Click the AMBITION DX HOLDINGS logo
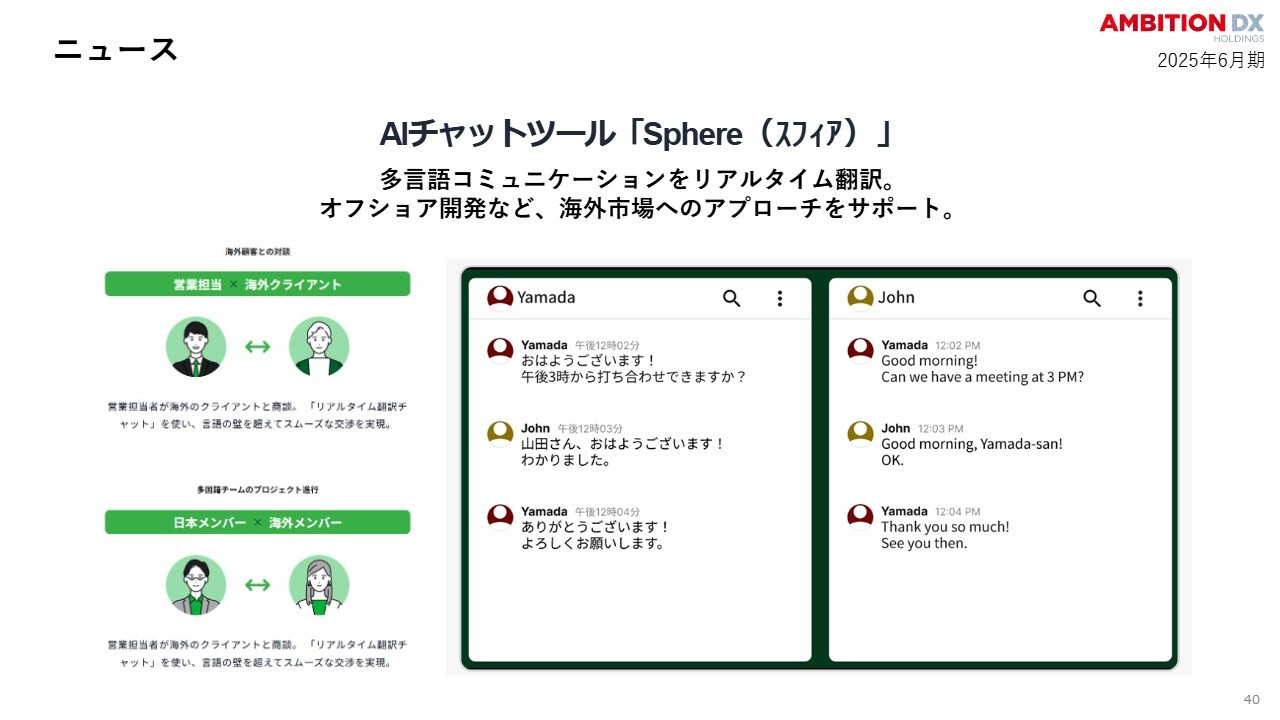The image size is (1280, 720). 1182,27
